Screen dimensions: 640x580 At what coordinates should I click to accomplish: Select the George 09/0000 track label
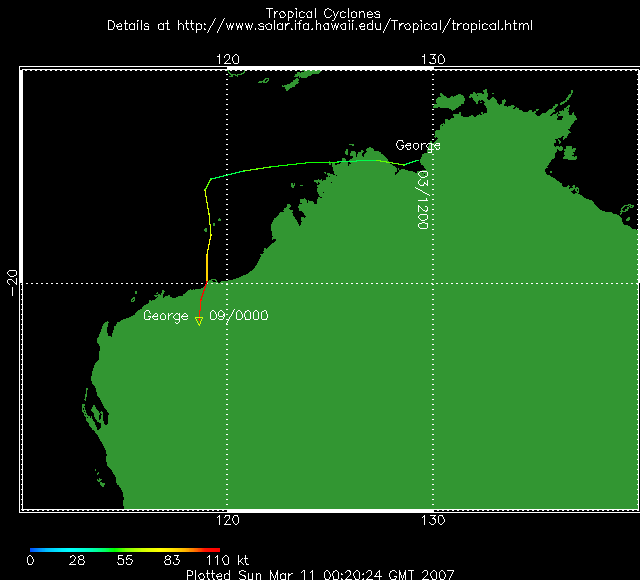(205, 316)
